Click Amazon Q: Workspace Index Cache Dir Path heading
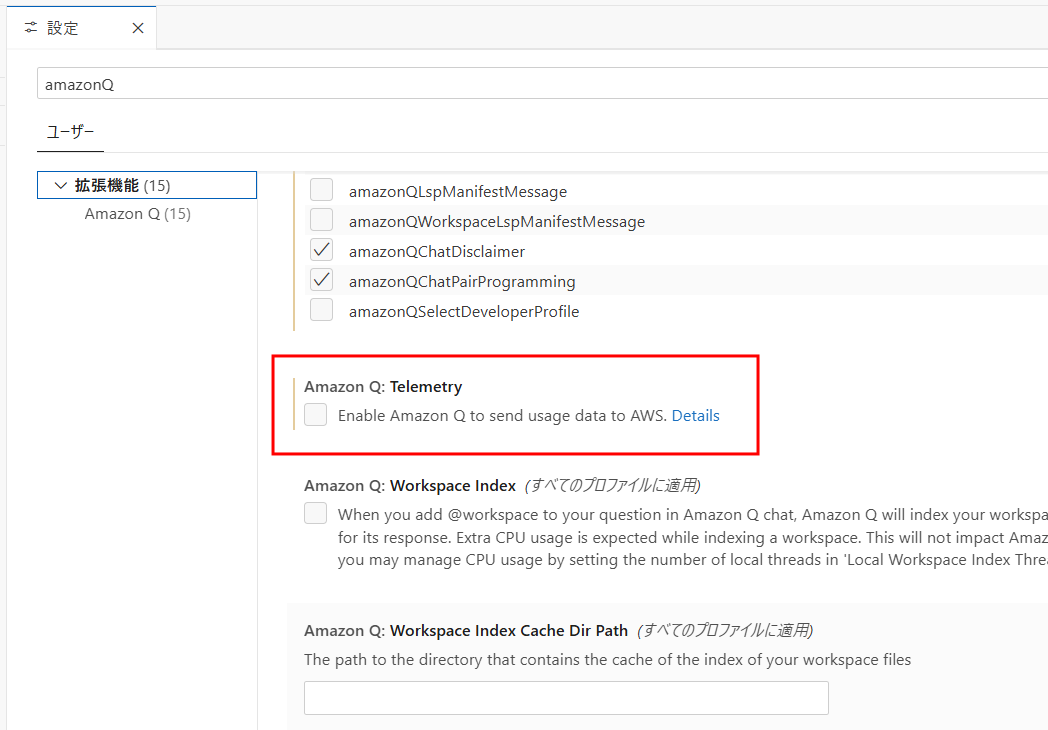 pos(466,630)
